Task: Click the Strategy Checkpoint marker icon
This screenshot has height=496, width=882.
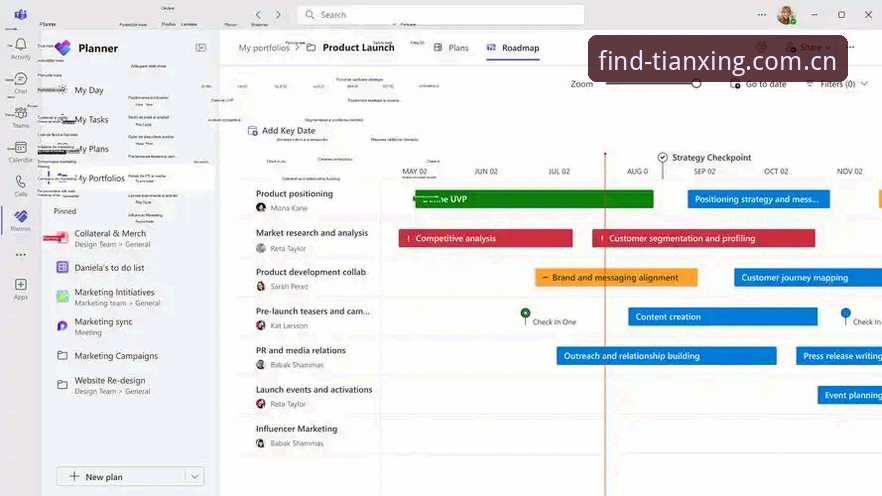Action: click(x=663, y=157)
